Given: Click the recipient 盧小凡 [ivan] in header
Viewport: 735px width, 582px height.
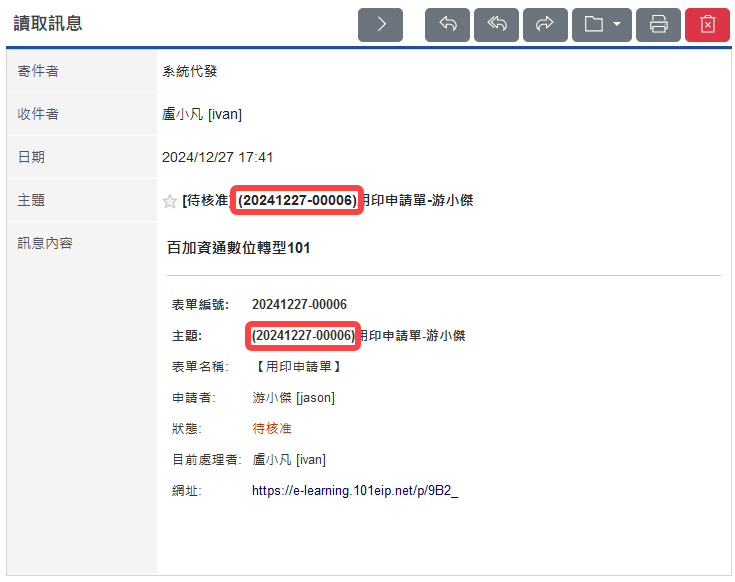Looking at the screenshot, I should click(202, 114).
